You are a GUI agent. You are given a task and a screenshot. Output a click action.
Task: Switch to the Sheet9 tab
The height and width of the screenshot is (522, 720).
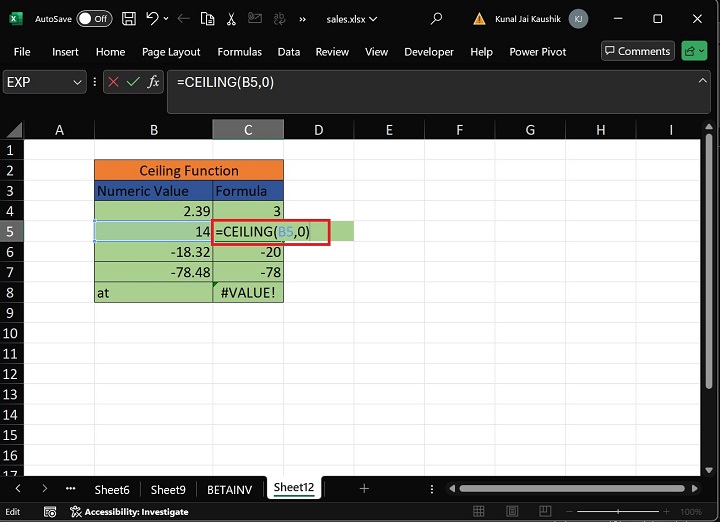[168, 490]
